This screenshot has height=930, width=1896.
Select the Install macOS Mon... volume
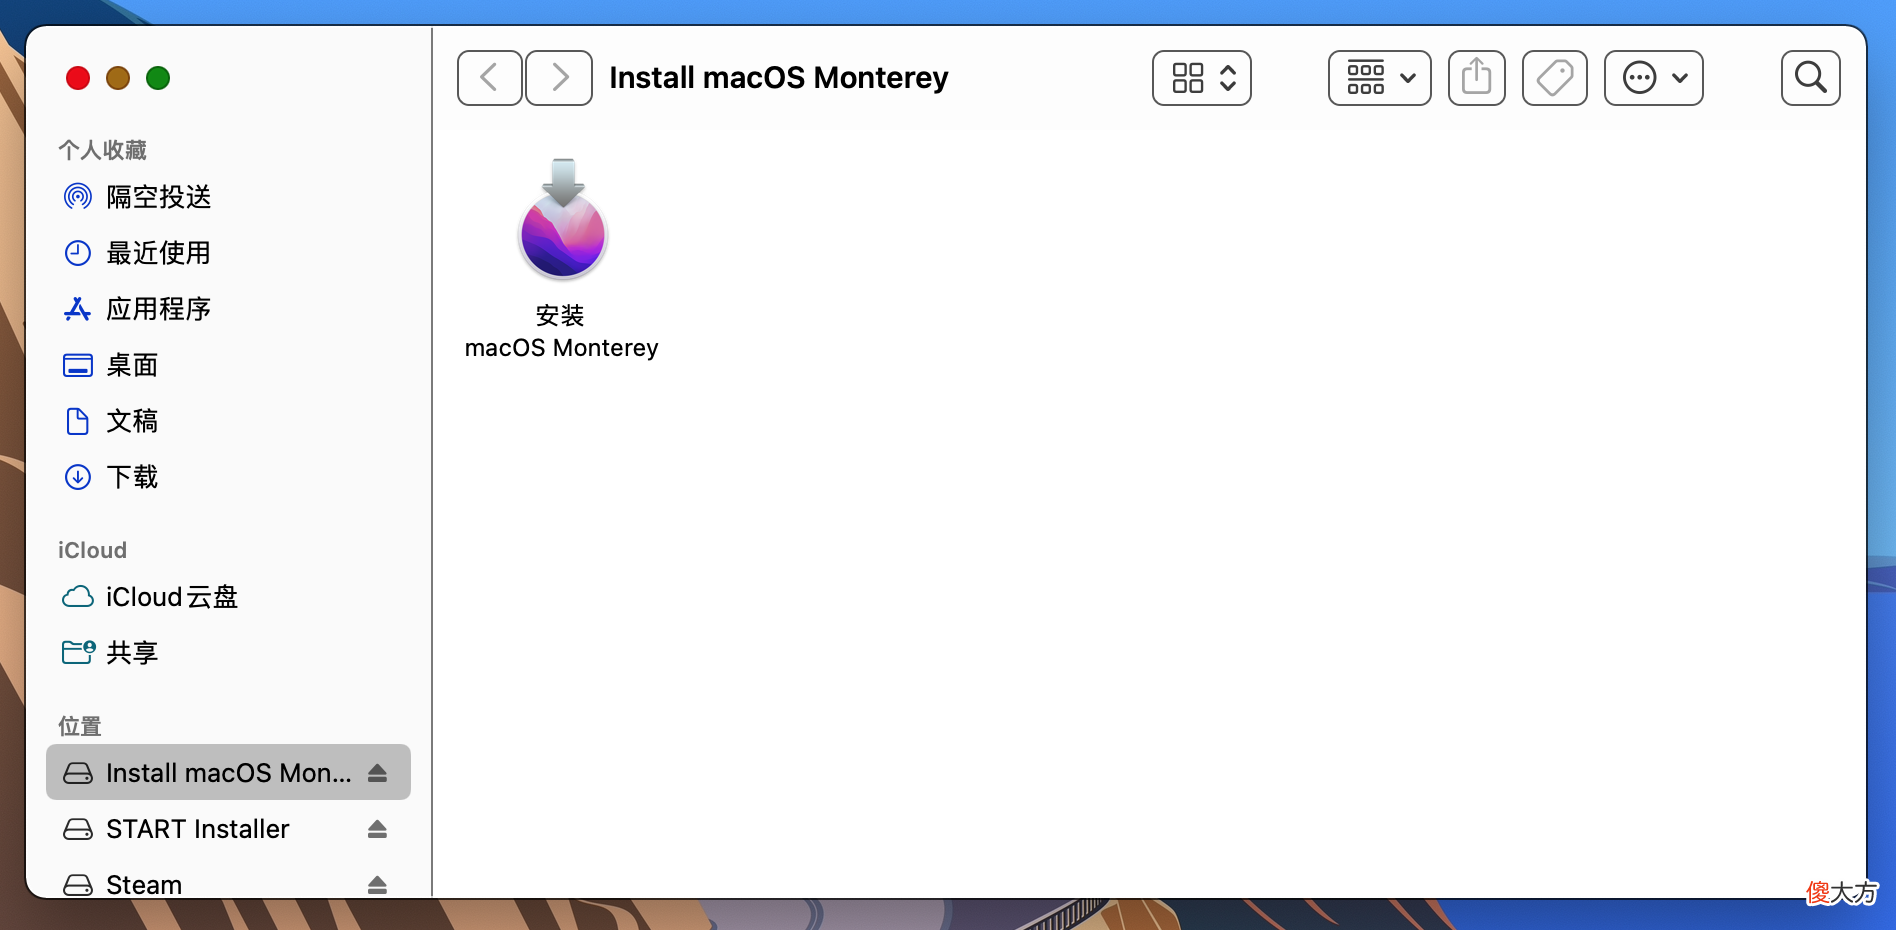228,772
